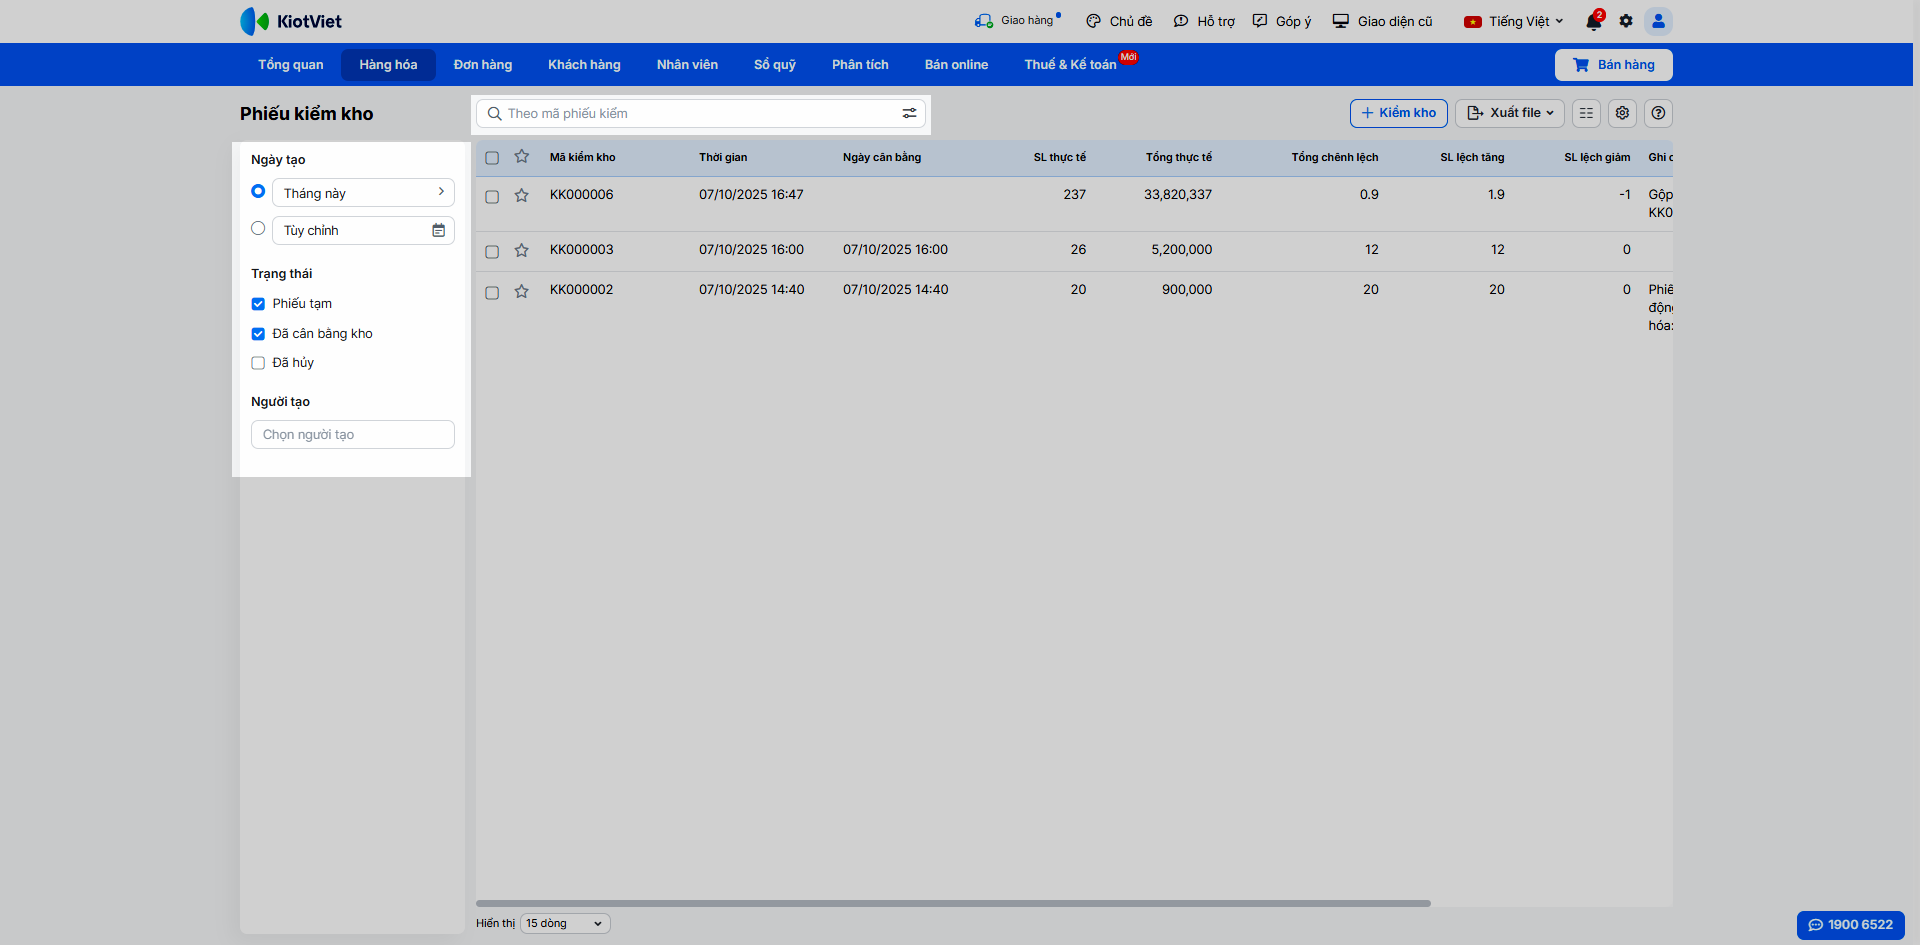Open table column settings gear

(x=1622, y=113)
